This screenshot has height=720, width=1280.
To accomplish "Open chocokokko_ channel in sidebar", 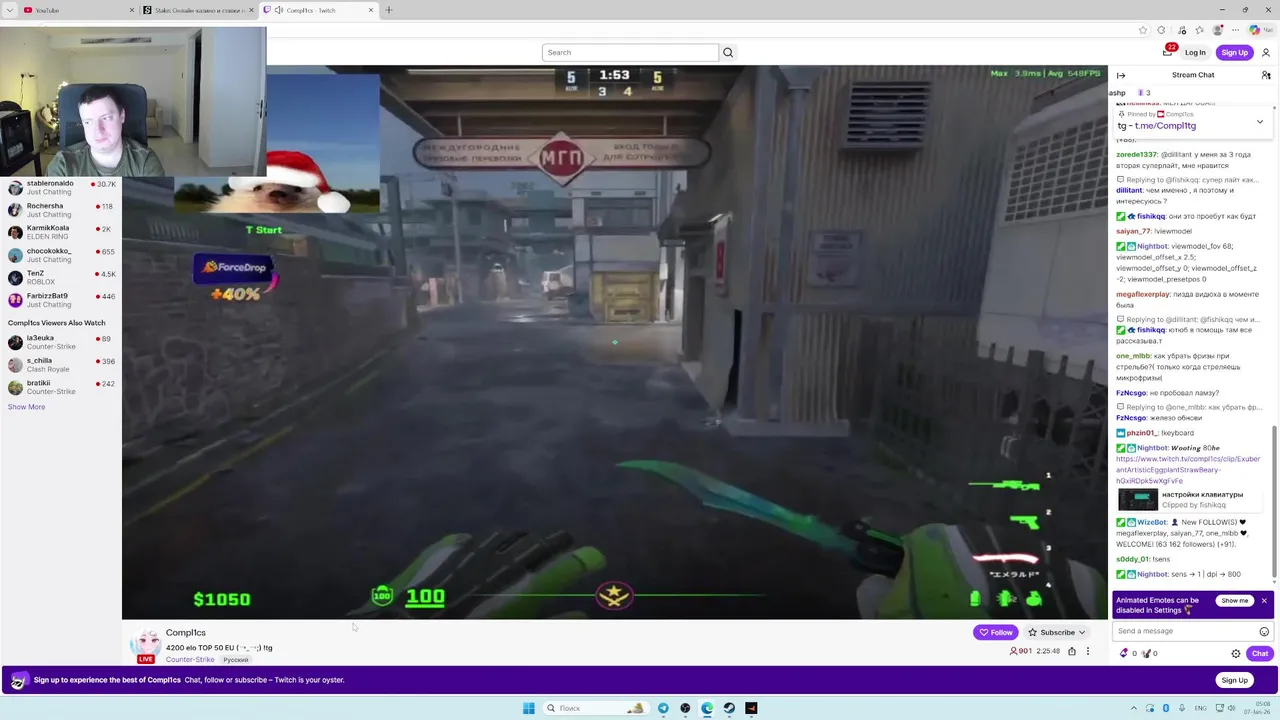I will tap(61, 255).
